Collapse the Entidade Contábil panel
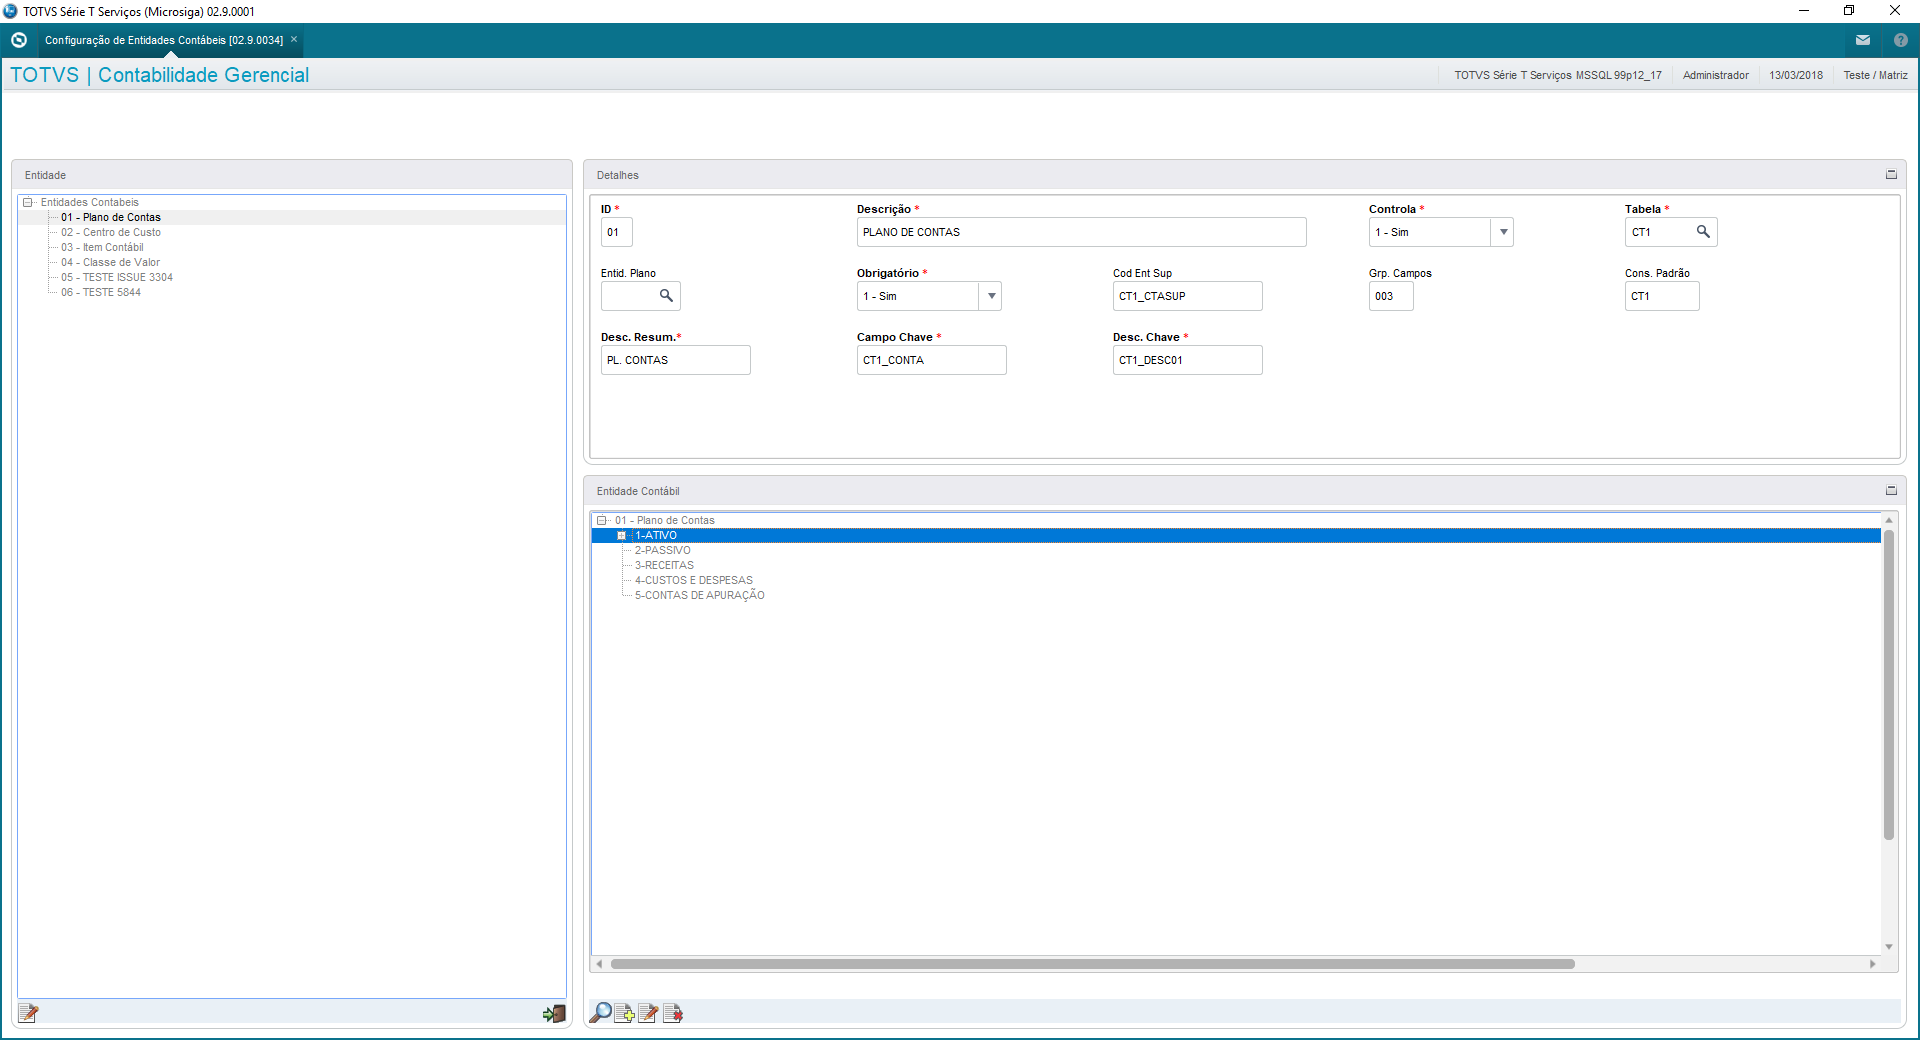 pos(1891,491)
